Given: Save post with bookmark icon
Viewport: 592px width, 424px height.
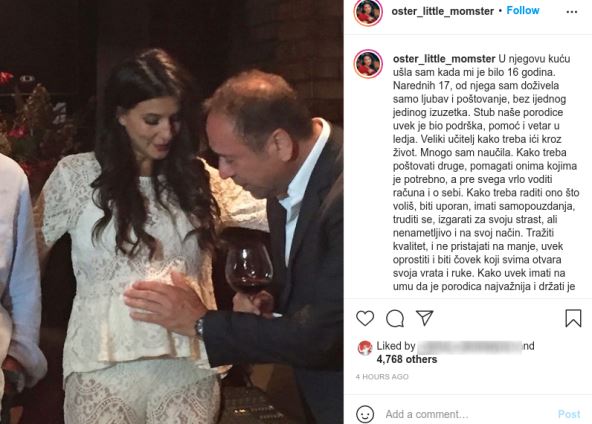Looking at the screenshot, I should [573, 318].
